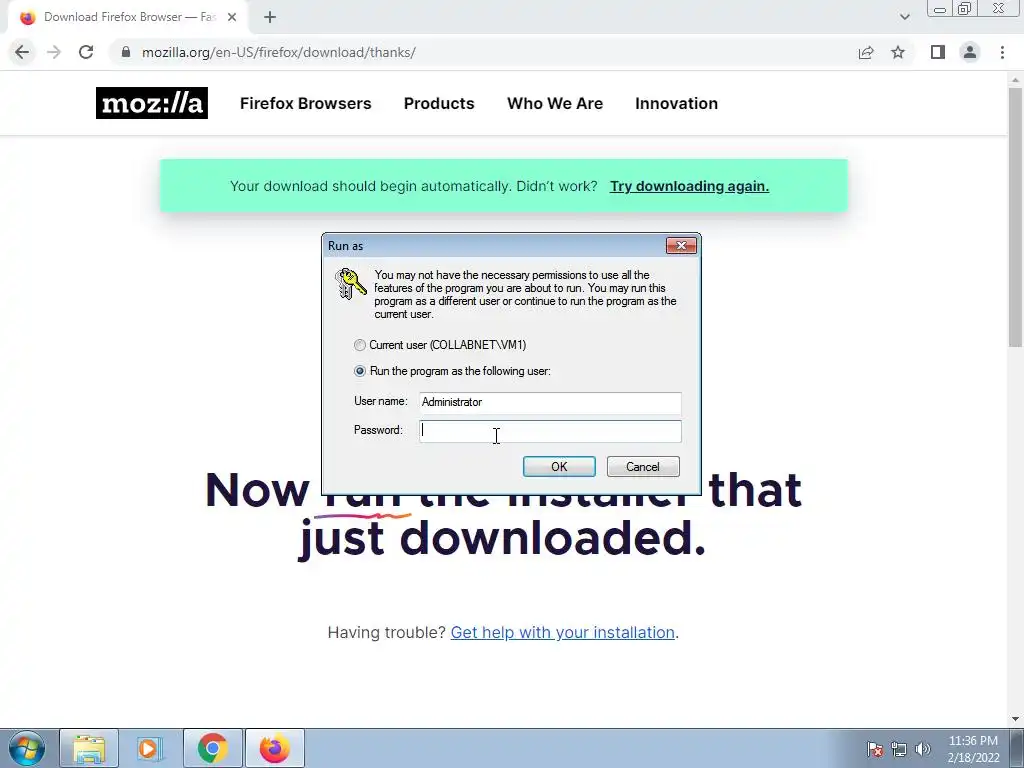Image resolution: width=1024 pixels, height=768 pixels.
Task: Cancel the Run as dialog
Action: [x=643, y=466]
